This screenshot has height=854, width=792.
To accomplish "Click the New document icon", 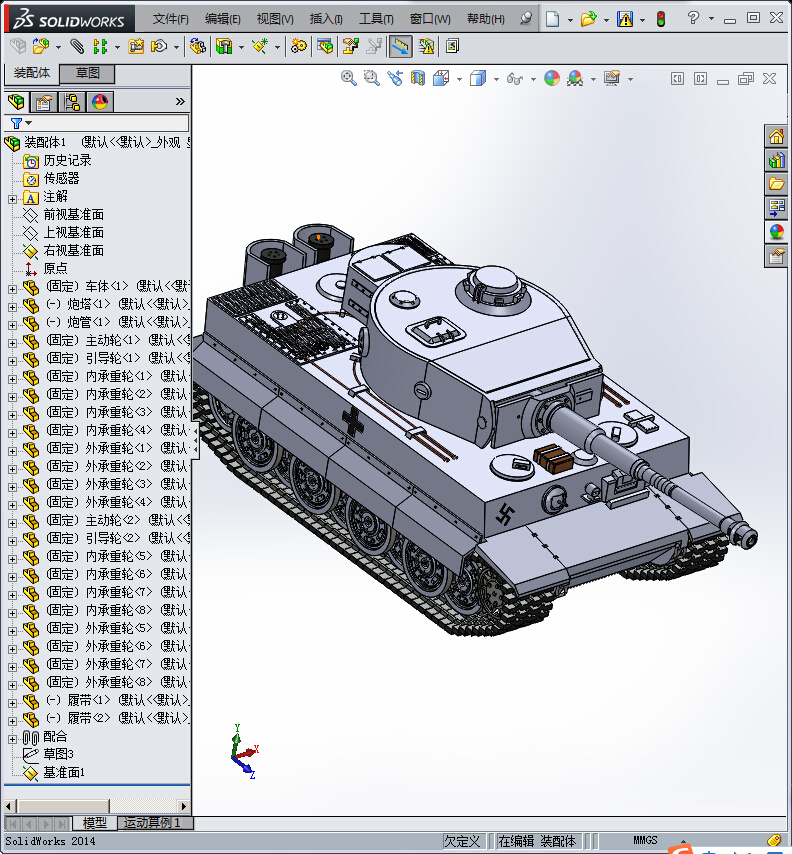I will tap(552, 19).
